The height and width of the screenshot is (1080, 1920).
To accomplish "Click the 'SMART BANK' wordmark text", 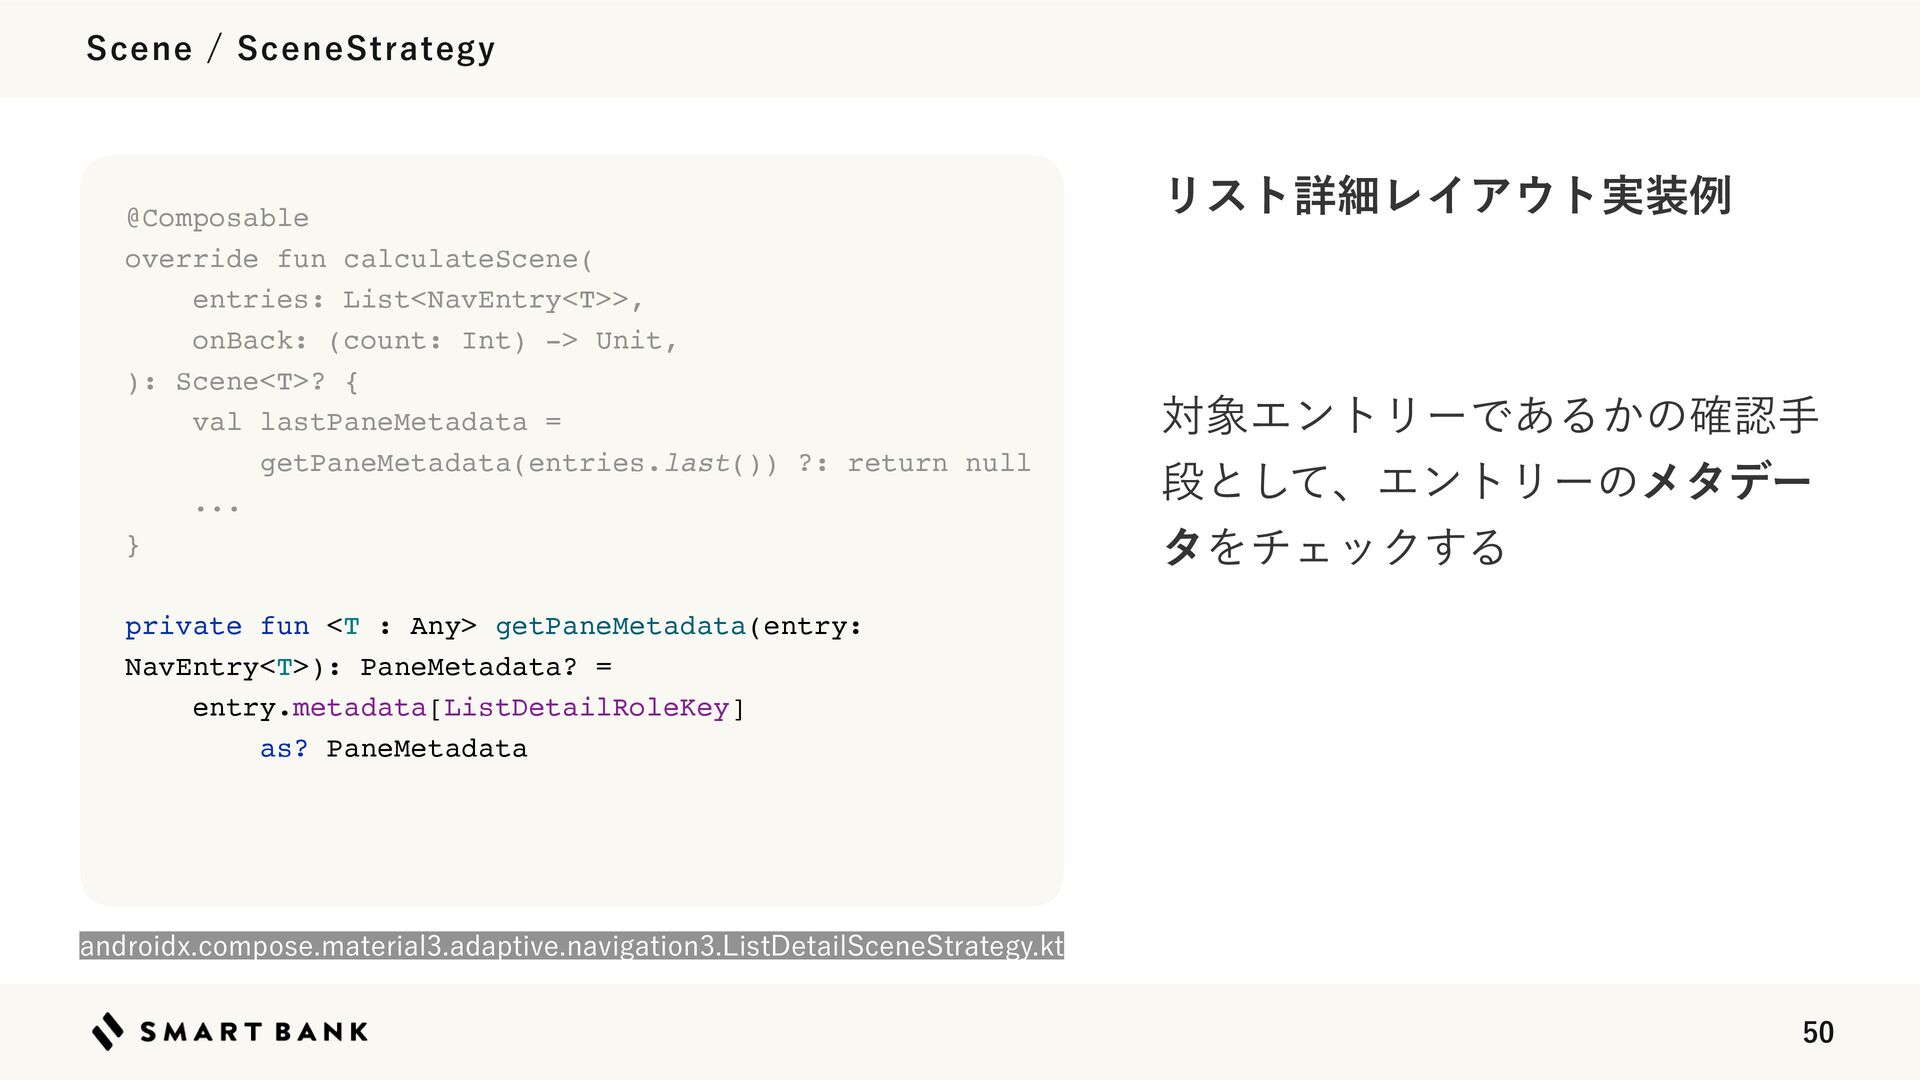I will pos(254,1032).
